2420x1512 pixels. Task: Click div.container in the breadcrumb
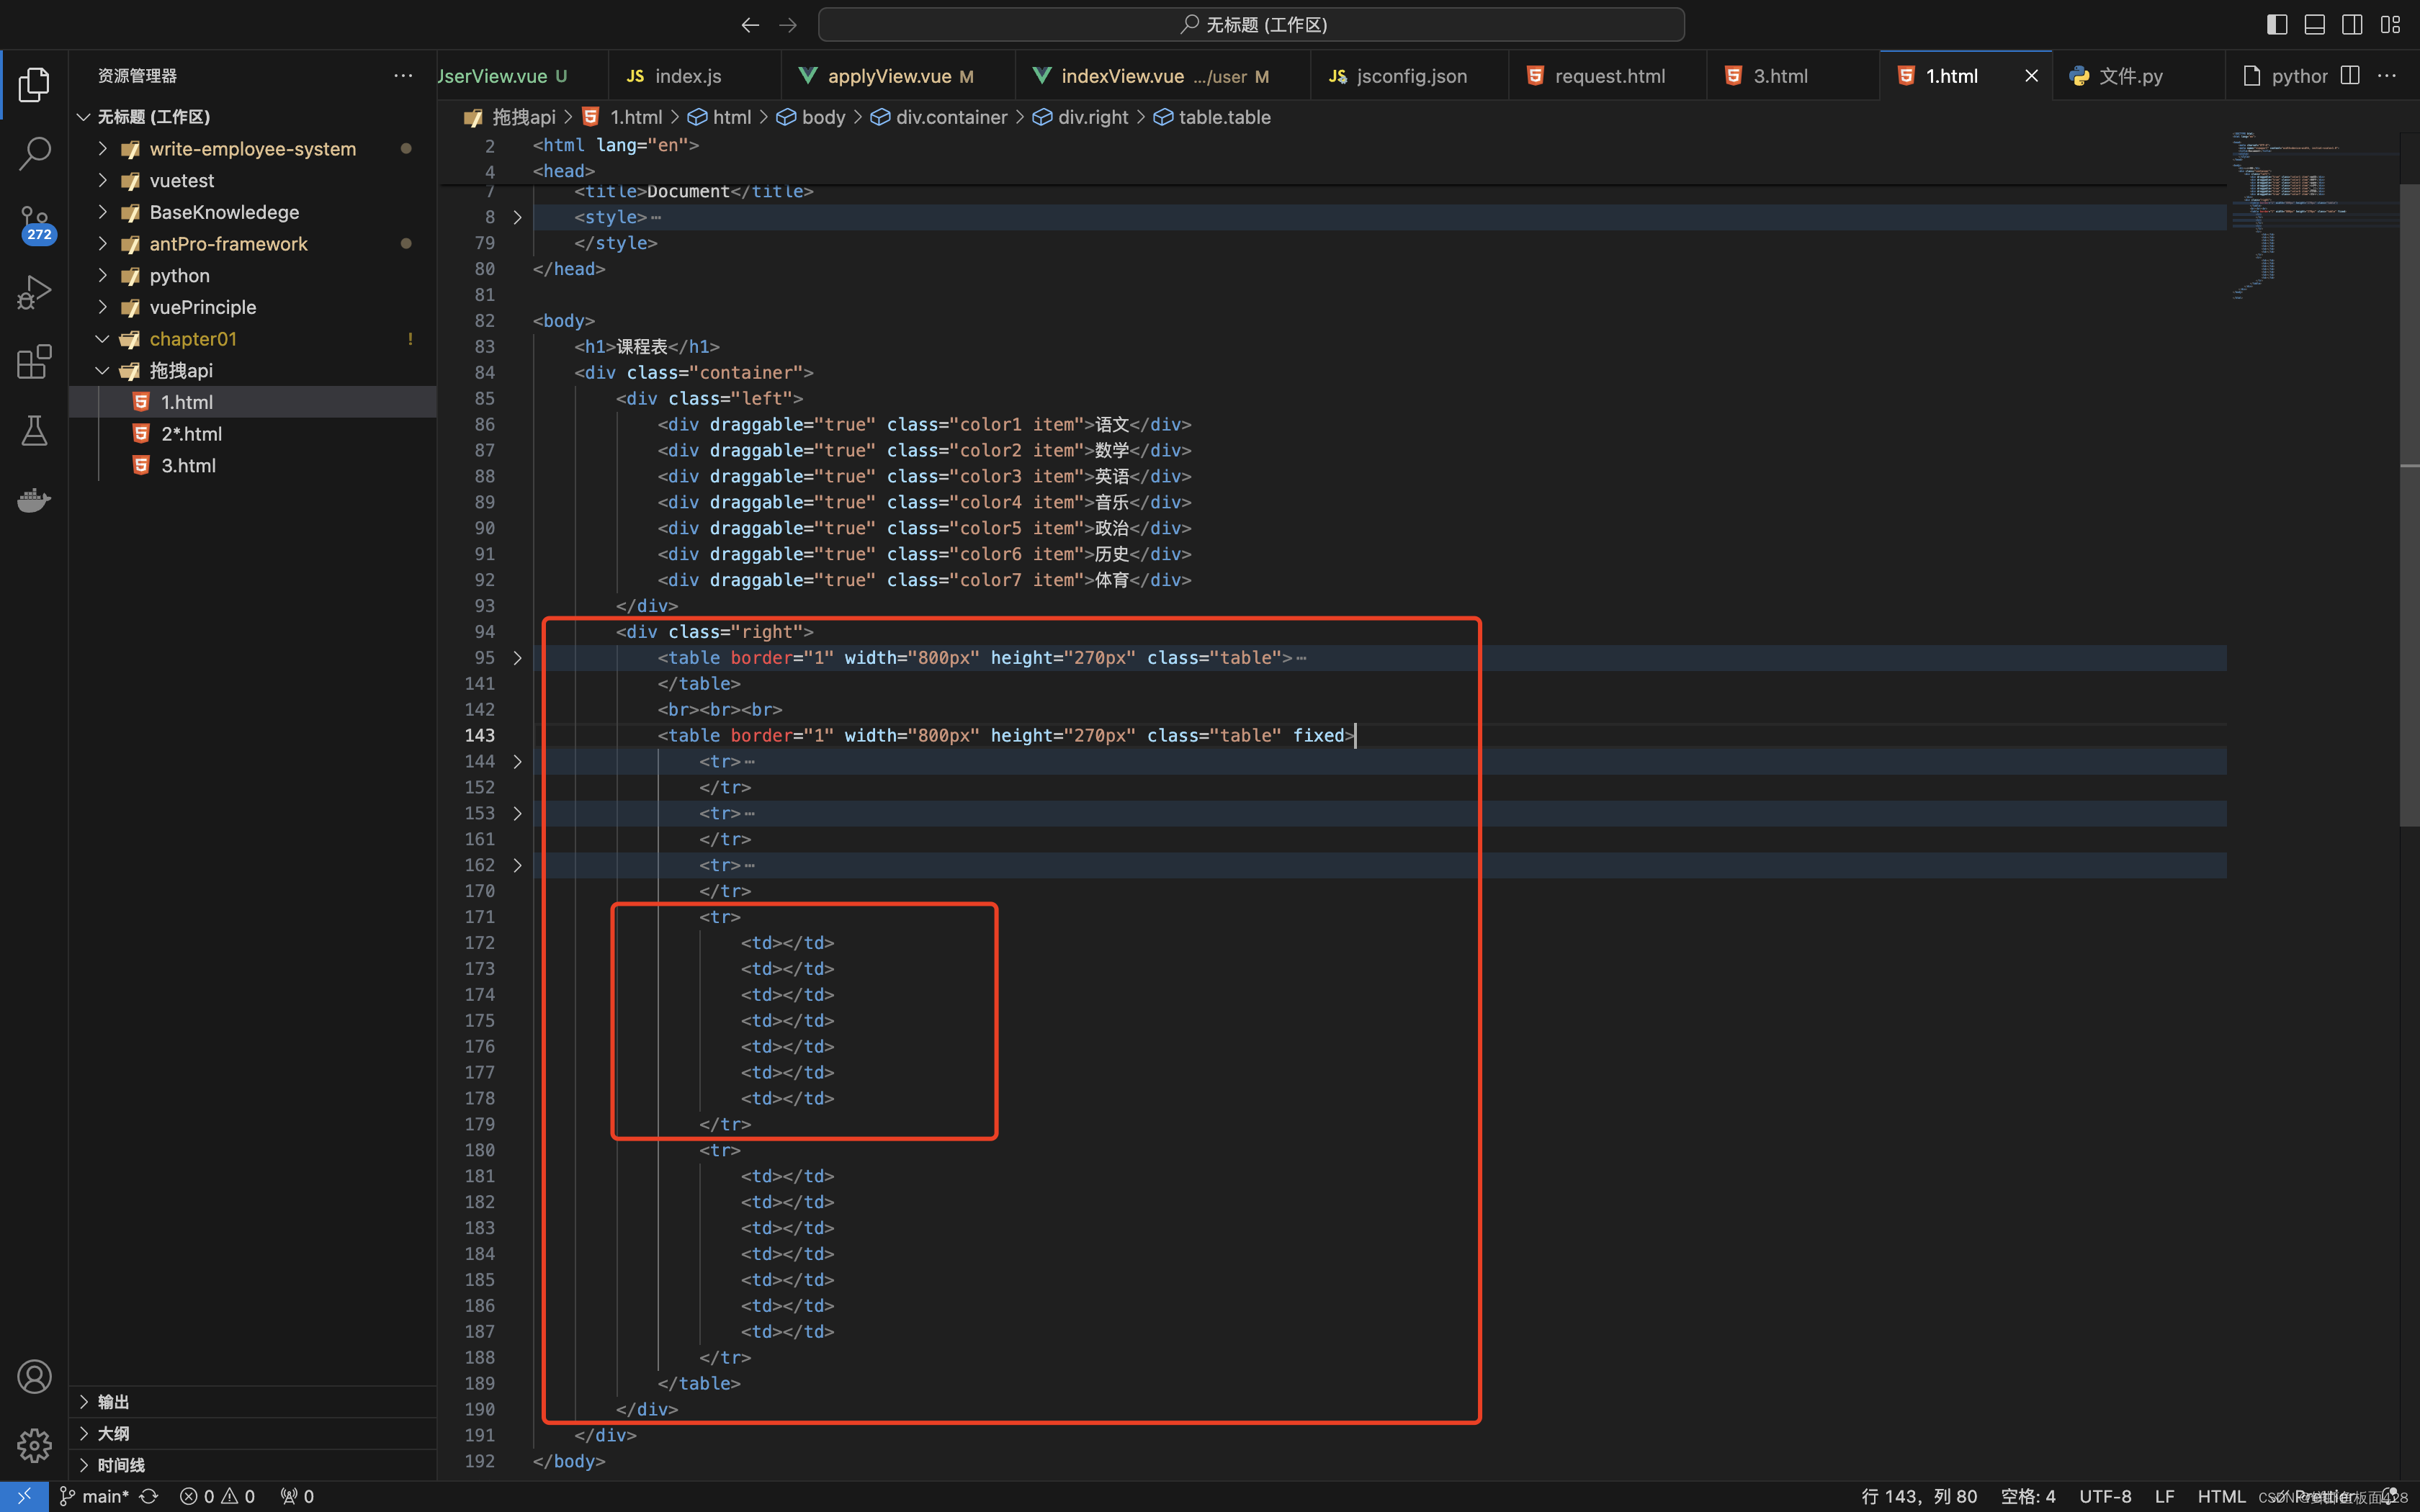click(950, 117)
